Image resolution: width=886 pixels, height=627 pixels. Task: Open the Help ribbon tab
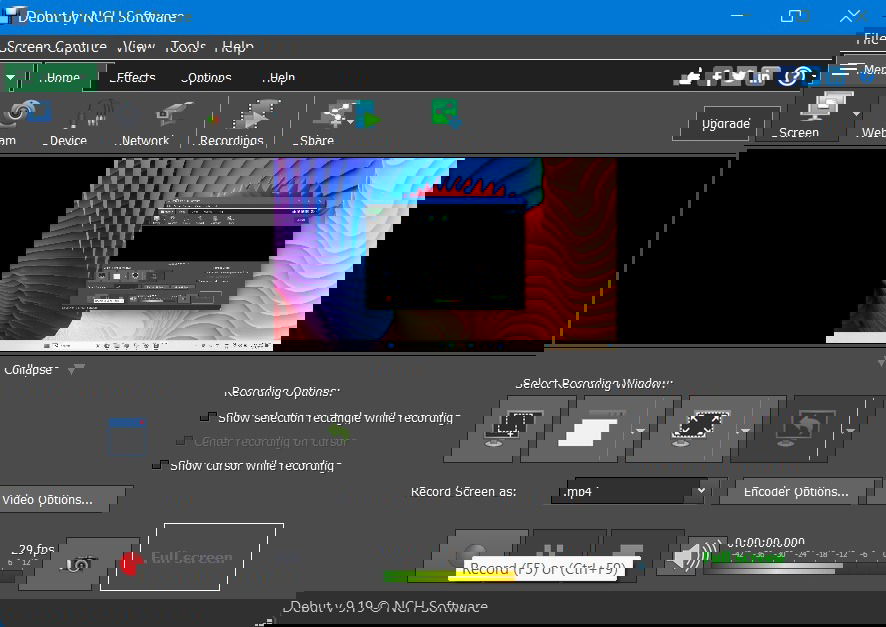pyautogui.click(x=280, y=77)
